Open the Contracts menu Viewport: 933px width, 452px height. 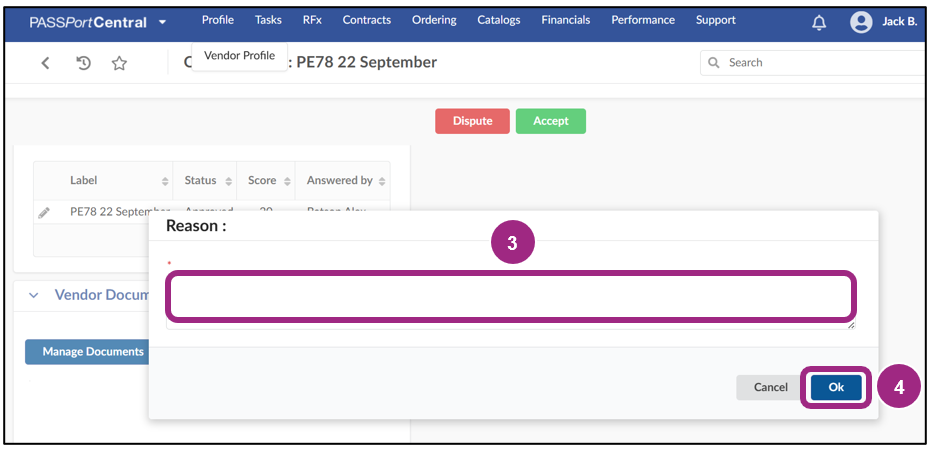366,20
